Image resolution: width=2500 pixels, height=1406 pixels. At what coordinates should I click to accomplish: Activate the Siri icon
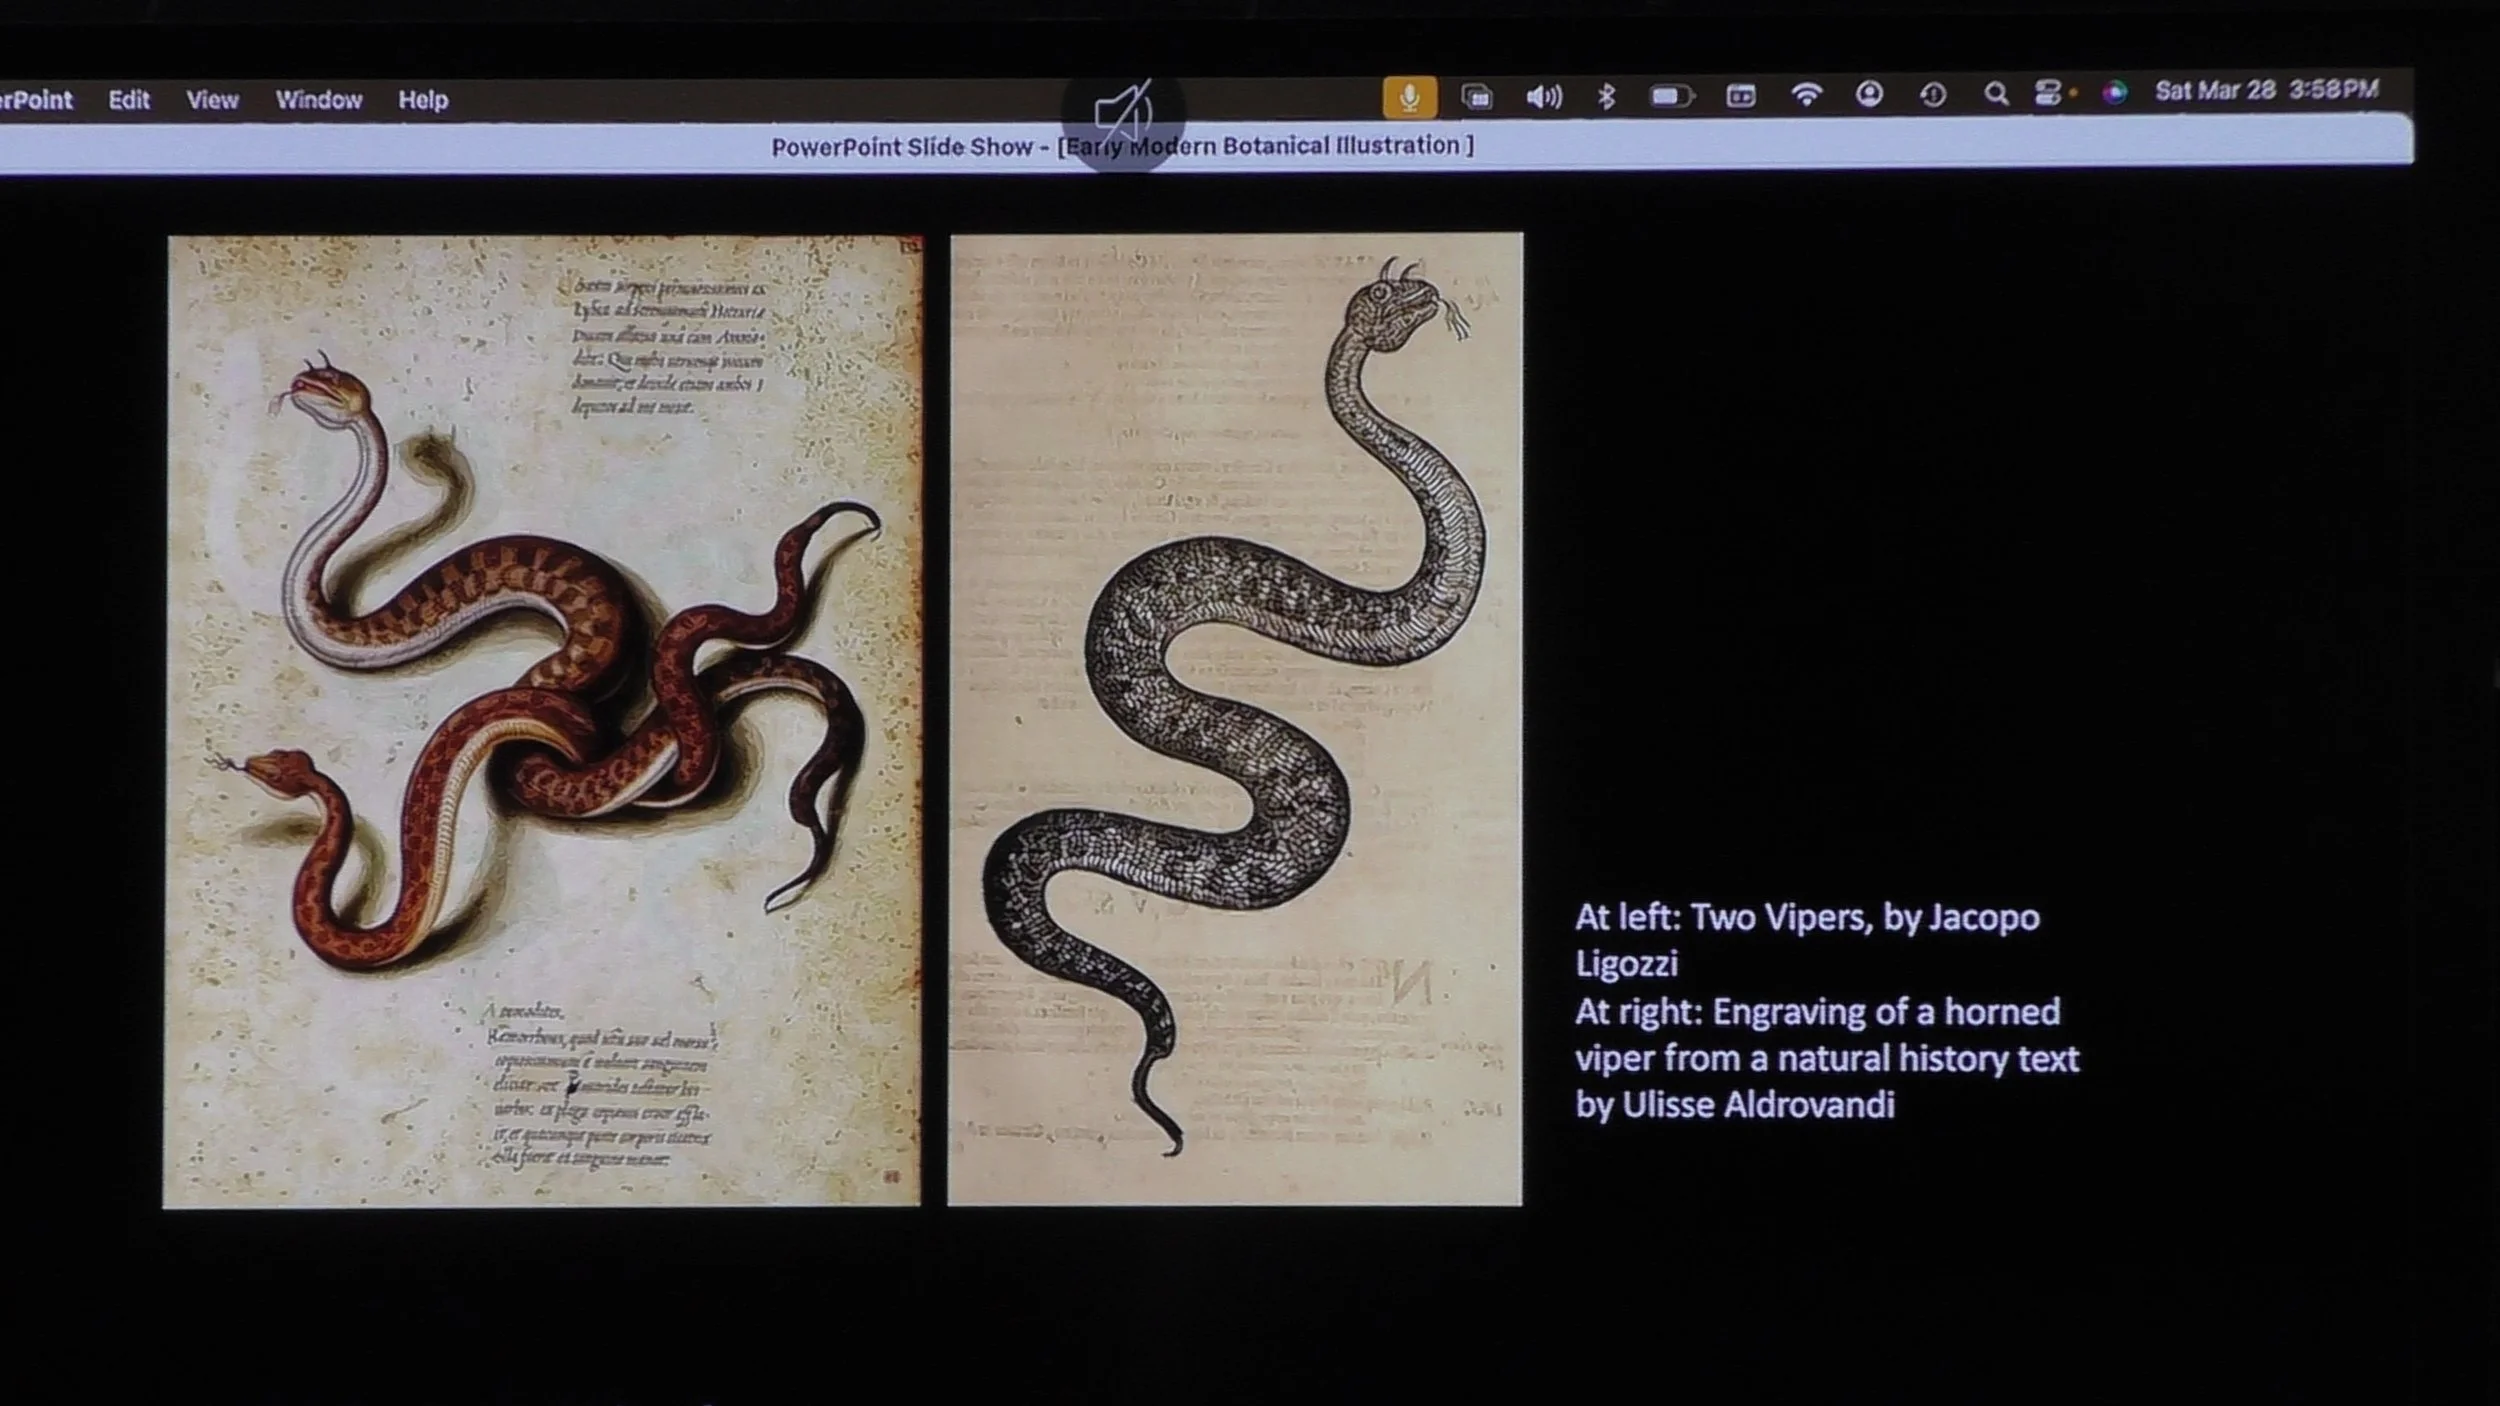coord(2114,93)
